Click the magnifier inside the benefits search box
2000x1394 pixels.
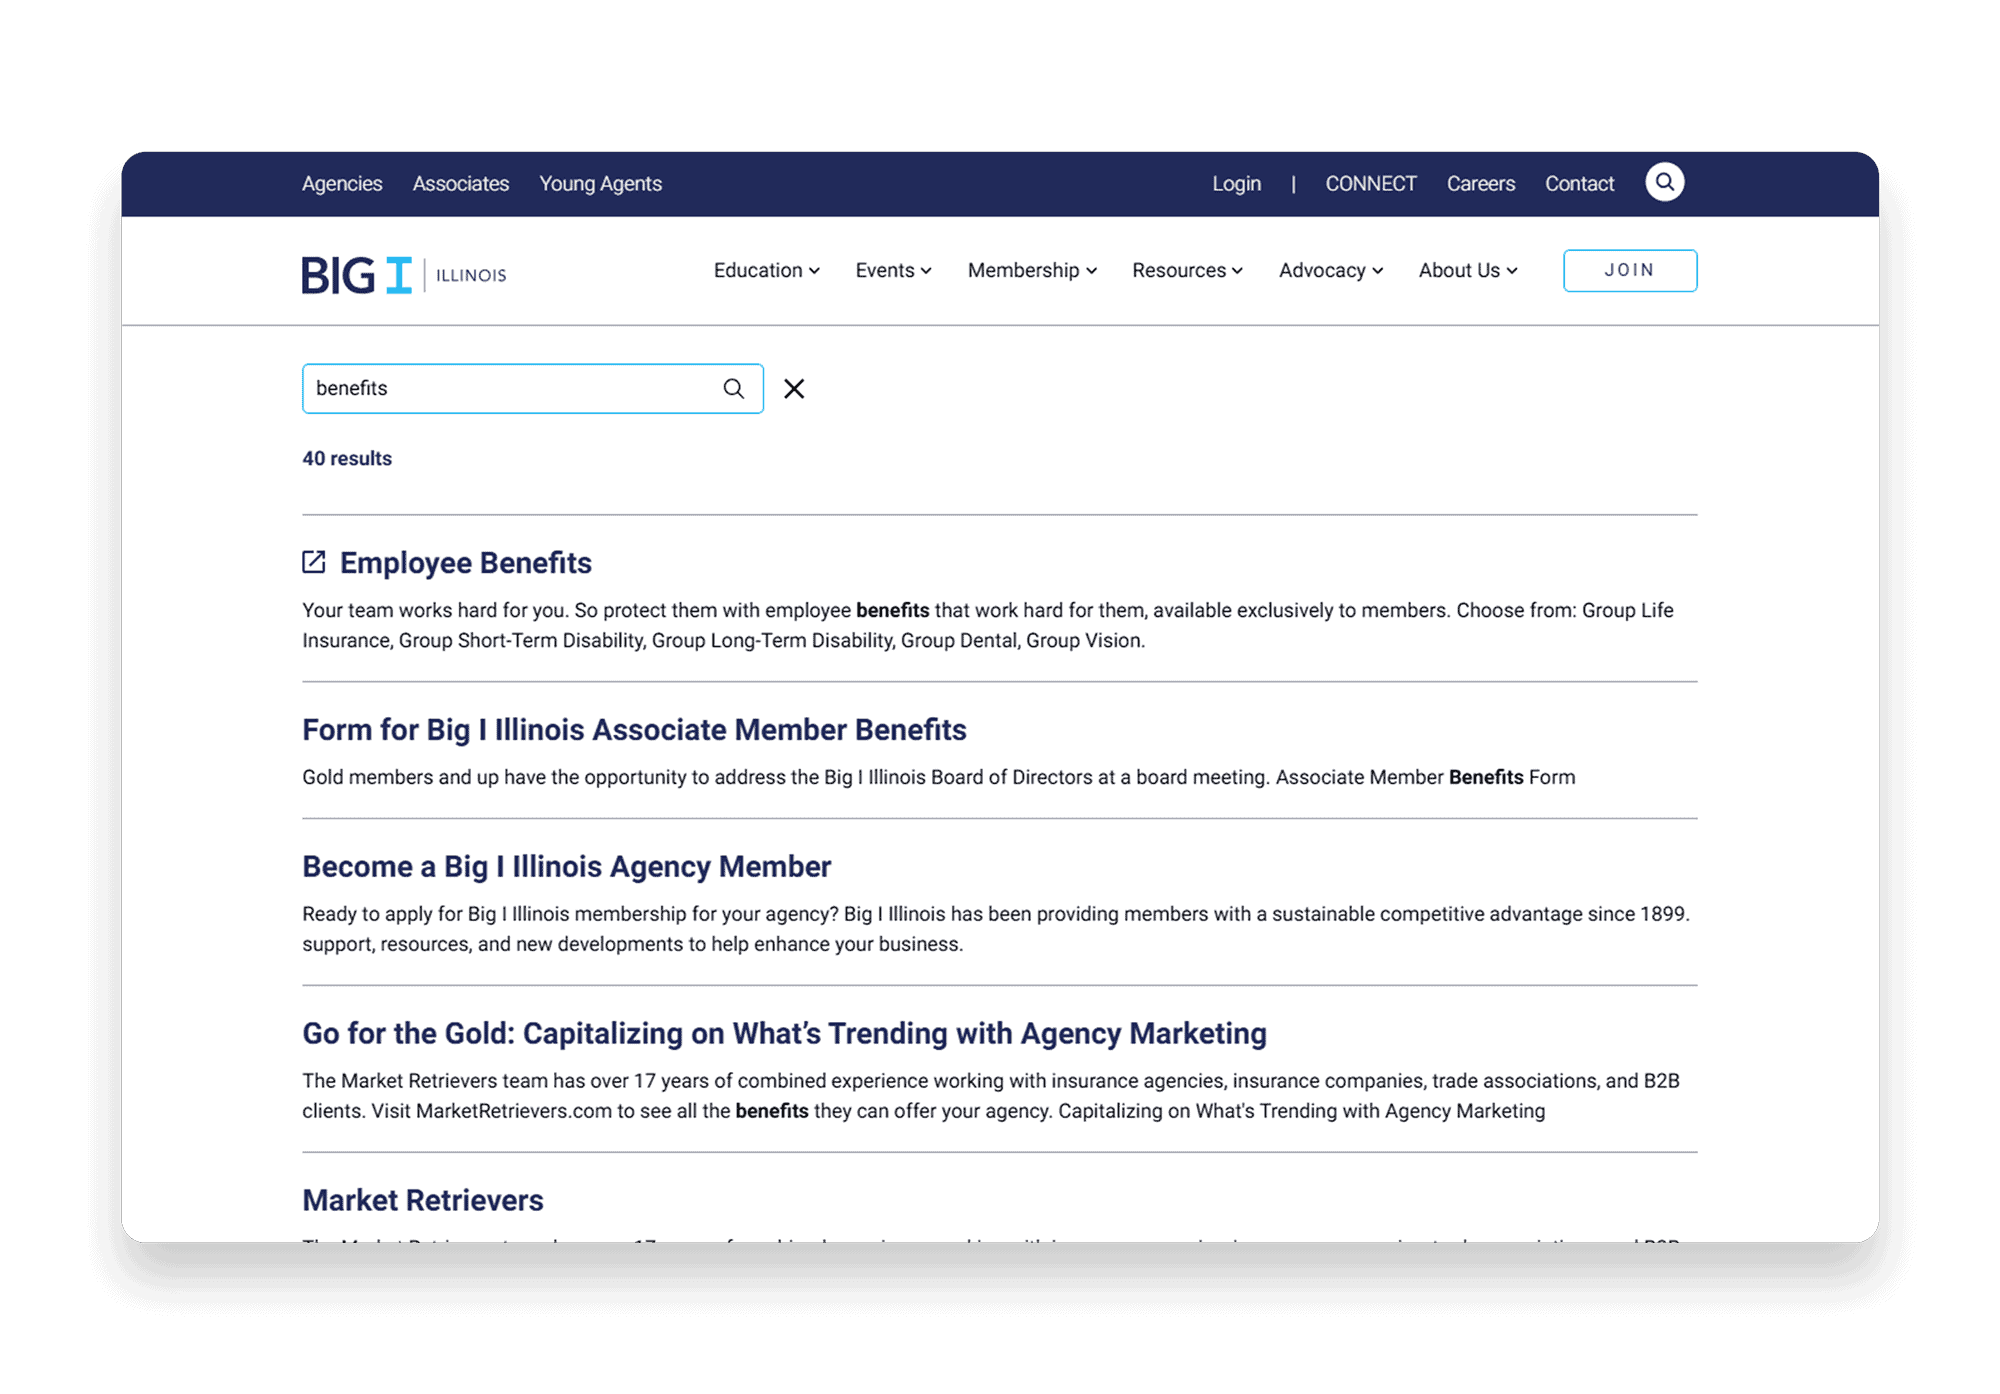734,389
